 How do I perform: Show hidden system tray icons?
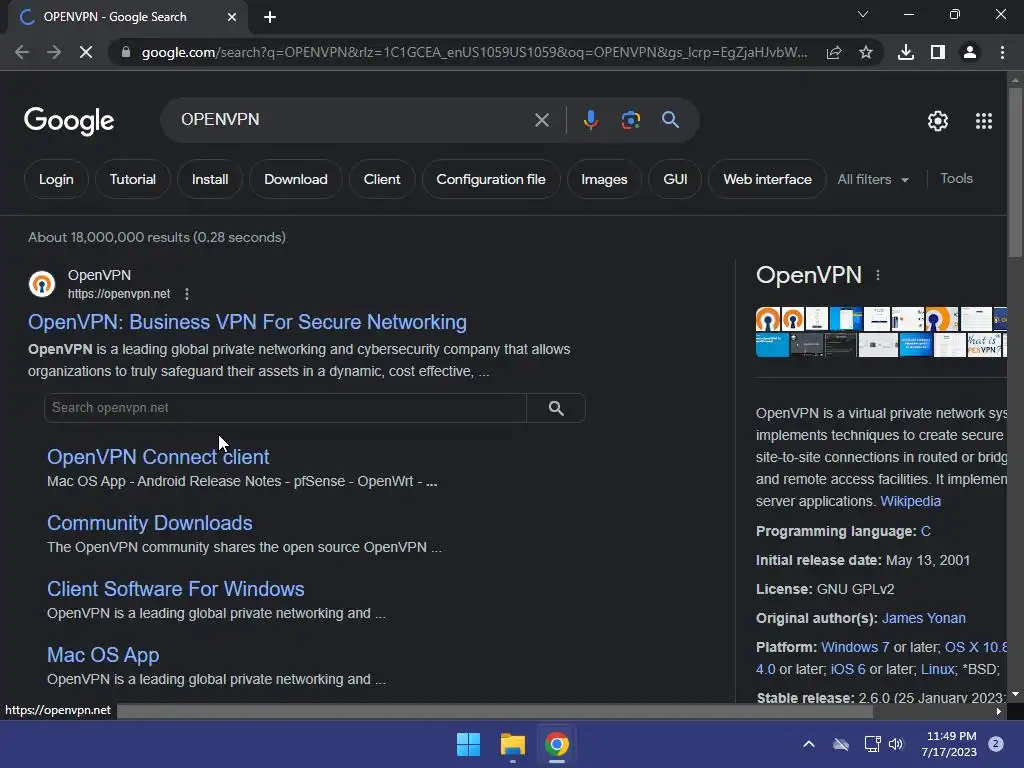point(808,744)
